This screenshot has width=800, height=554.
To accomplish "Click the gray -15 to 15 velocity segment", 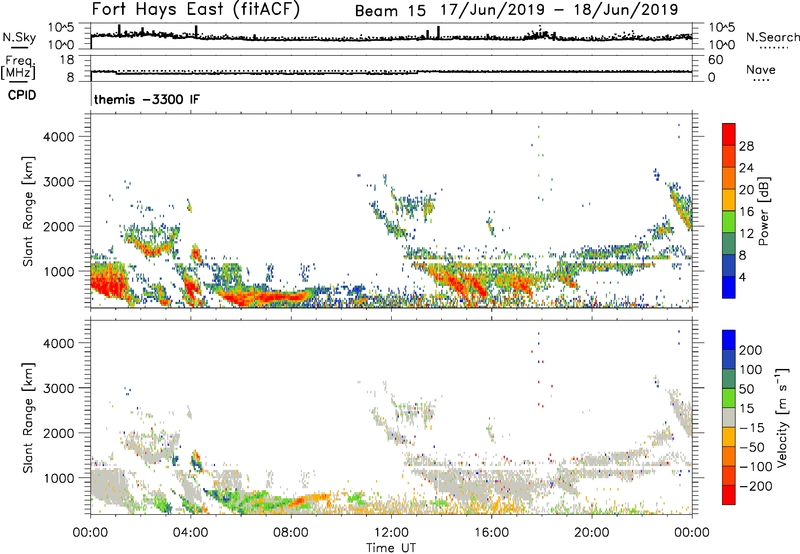I will point(729,418).
